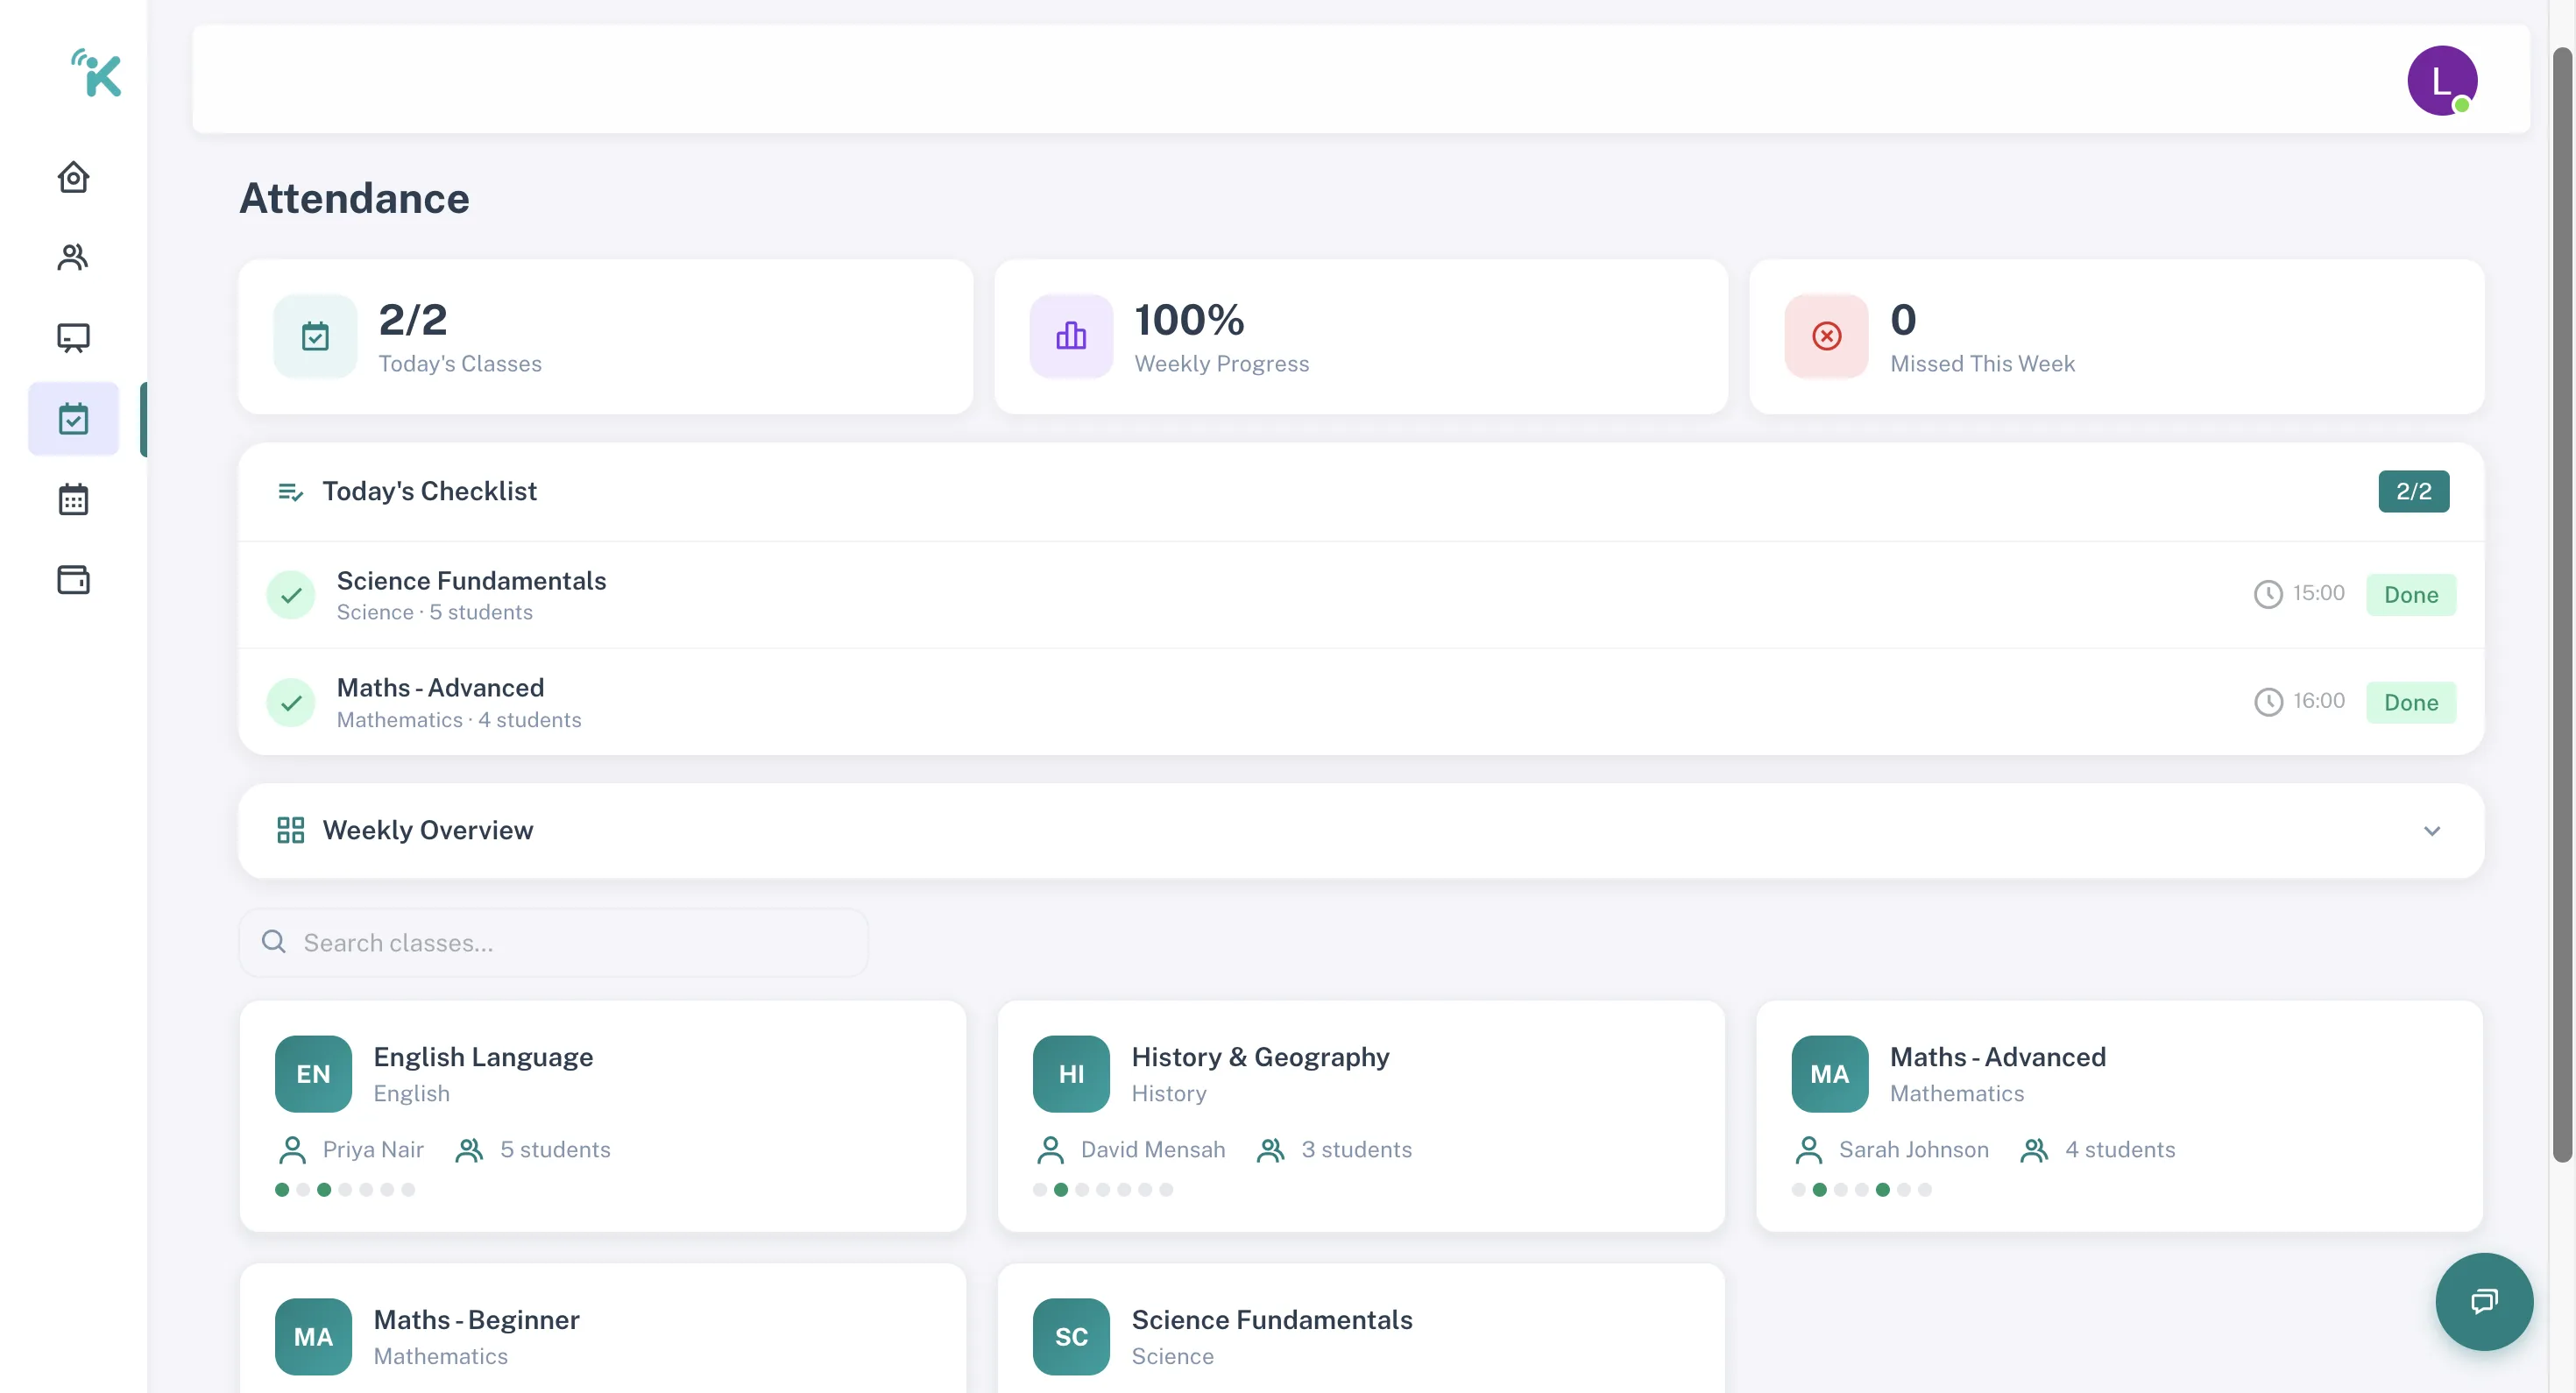
Task: Toggle the checkmark on Maths - Advanced
Action: 290,702
